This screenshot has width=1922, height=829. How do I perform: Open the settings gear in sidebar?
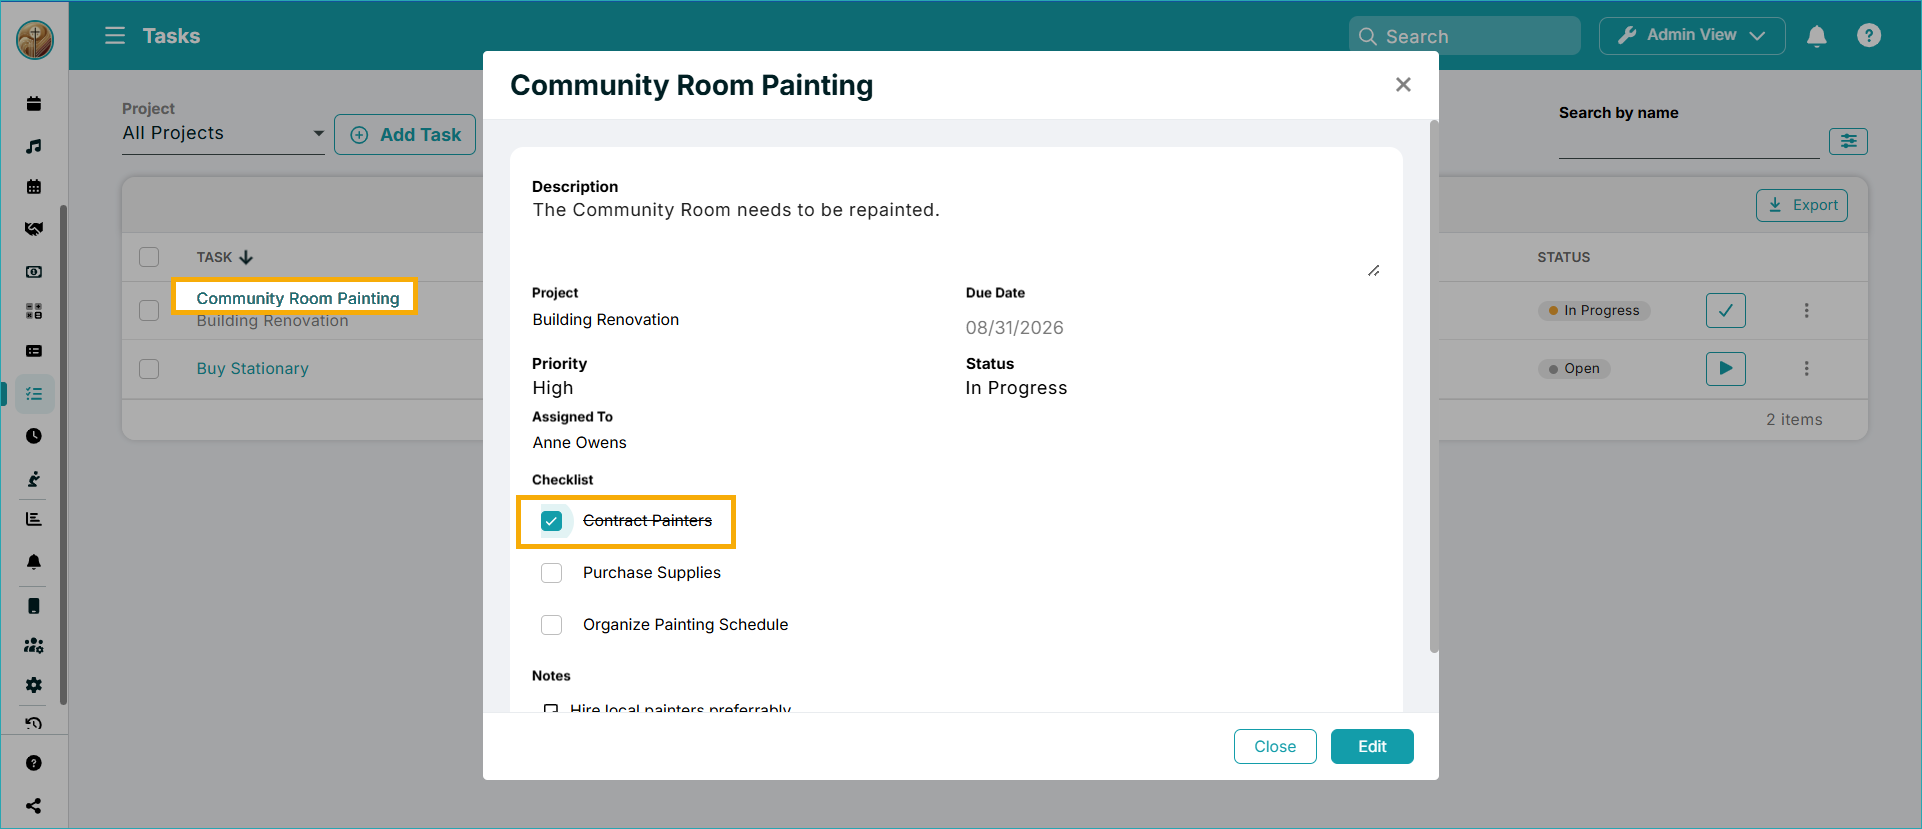tap(34, 685)
